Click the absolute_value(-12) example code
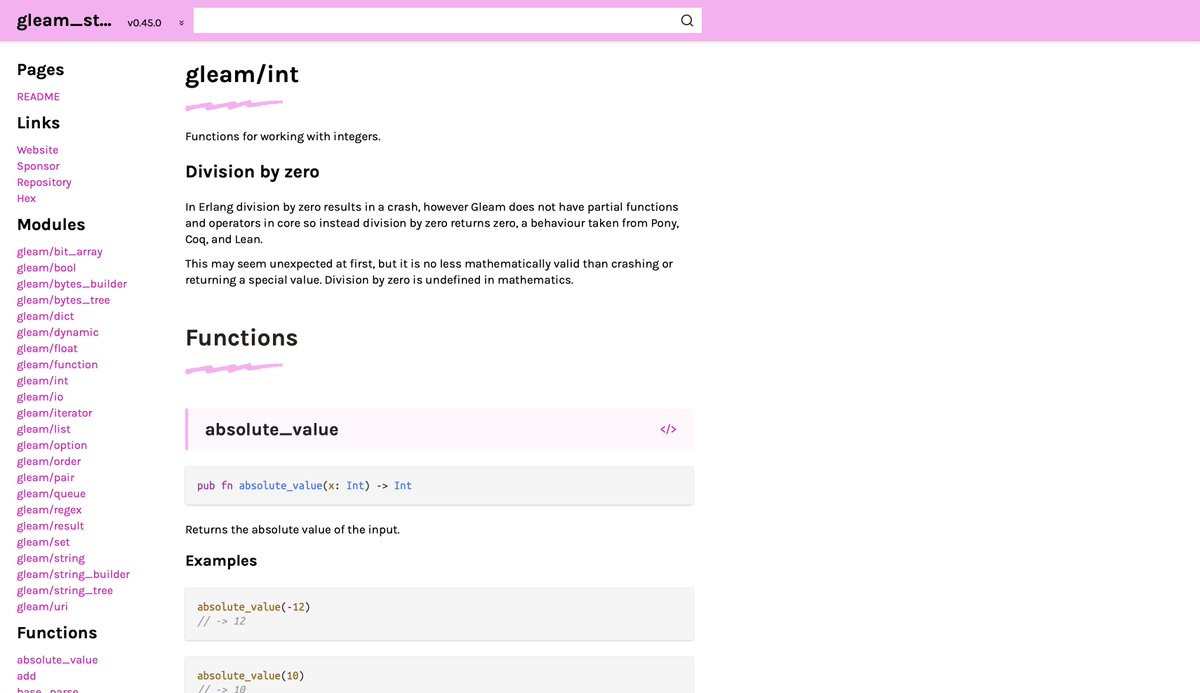1200x693 pixels. click(254, 607)
